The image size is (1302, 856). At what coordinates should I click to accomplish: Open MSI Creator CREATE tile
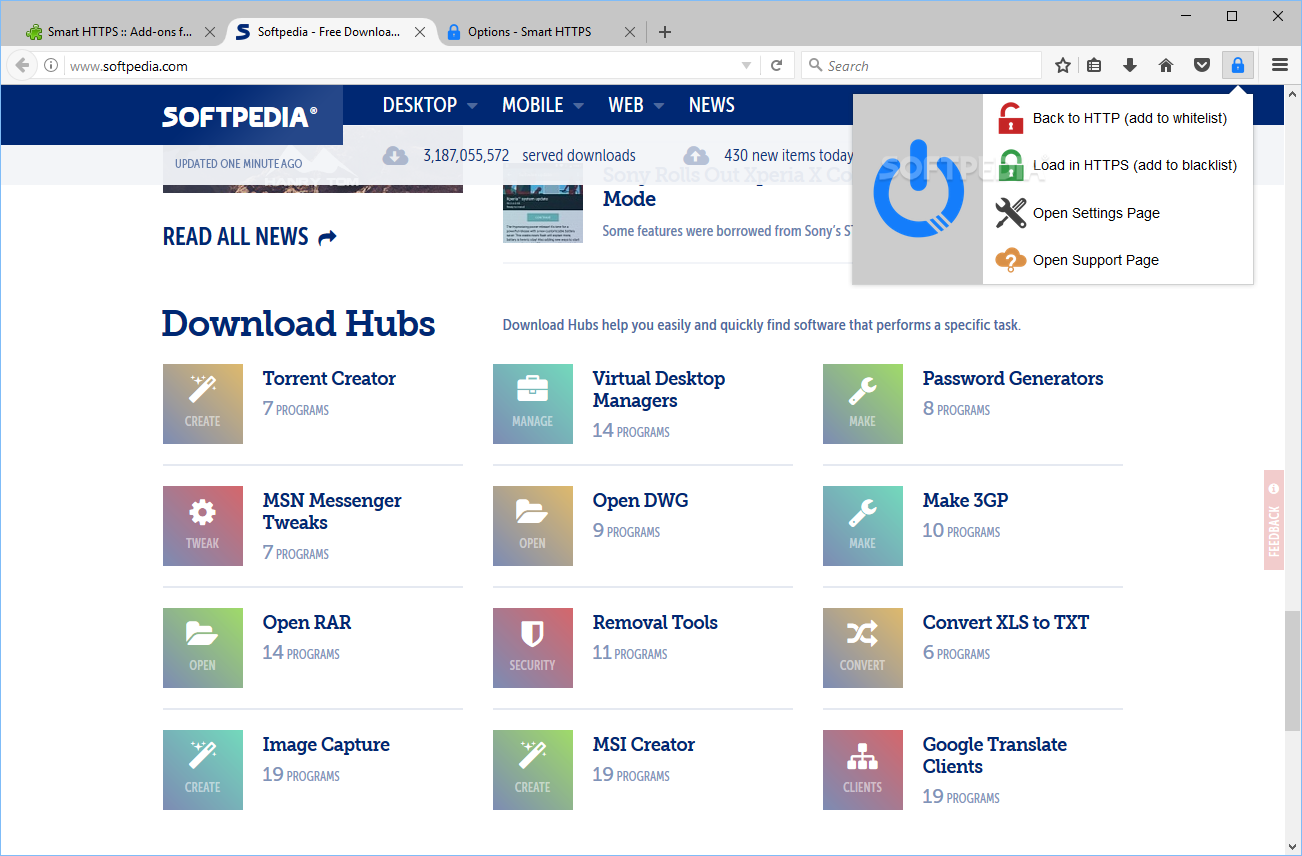point(533,770)
